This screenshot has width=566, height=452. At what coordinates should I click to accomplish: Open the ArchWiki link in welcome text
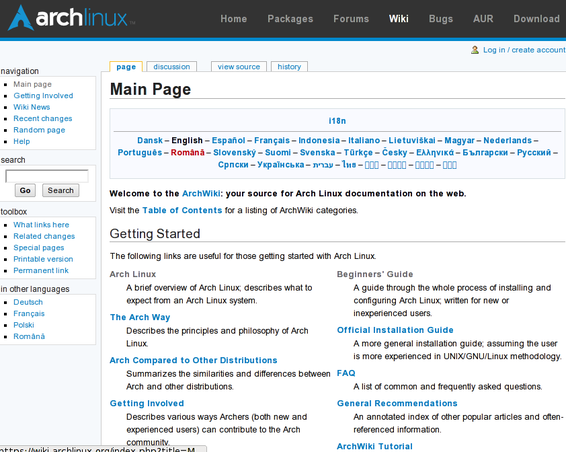[201, 194]
